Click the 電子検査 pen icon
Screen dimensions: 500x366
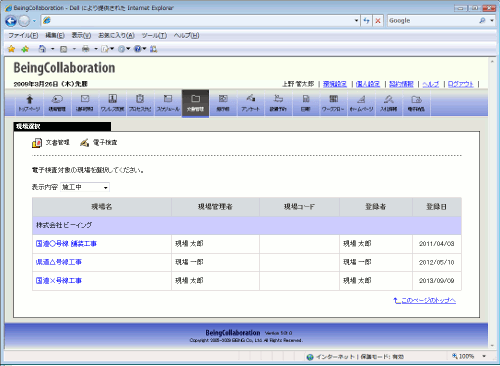[x=85, y=143]
